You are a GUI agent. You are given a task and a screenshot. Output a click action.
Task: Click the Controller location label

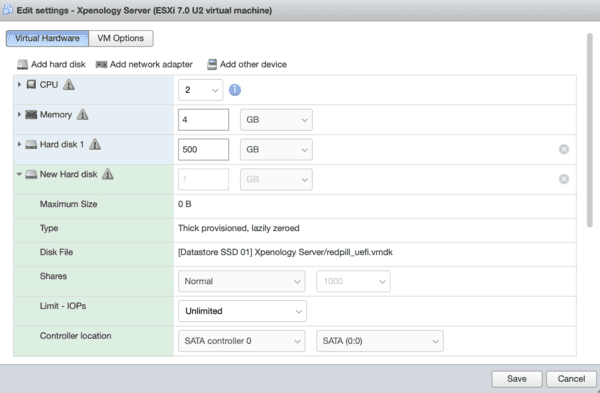75,336
